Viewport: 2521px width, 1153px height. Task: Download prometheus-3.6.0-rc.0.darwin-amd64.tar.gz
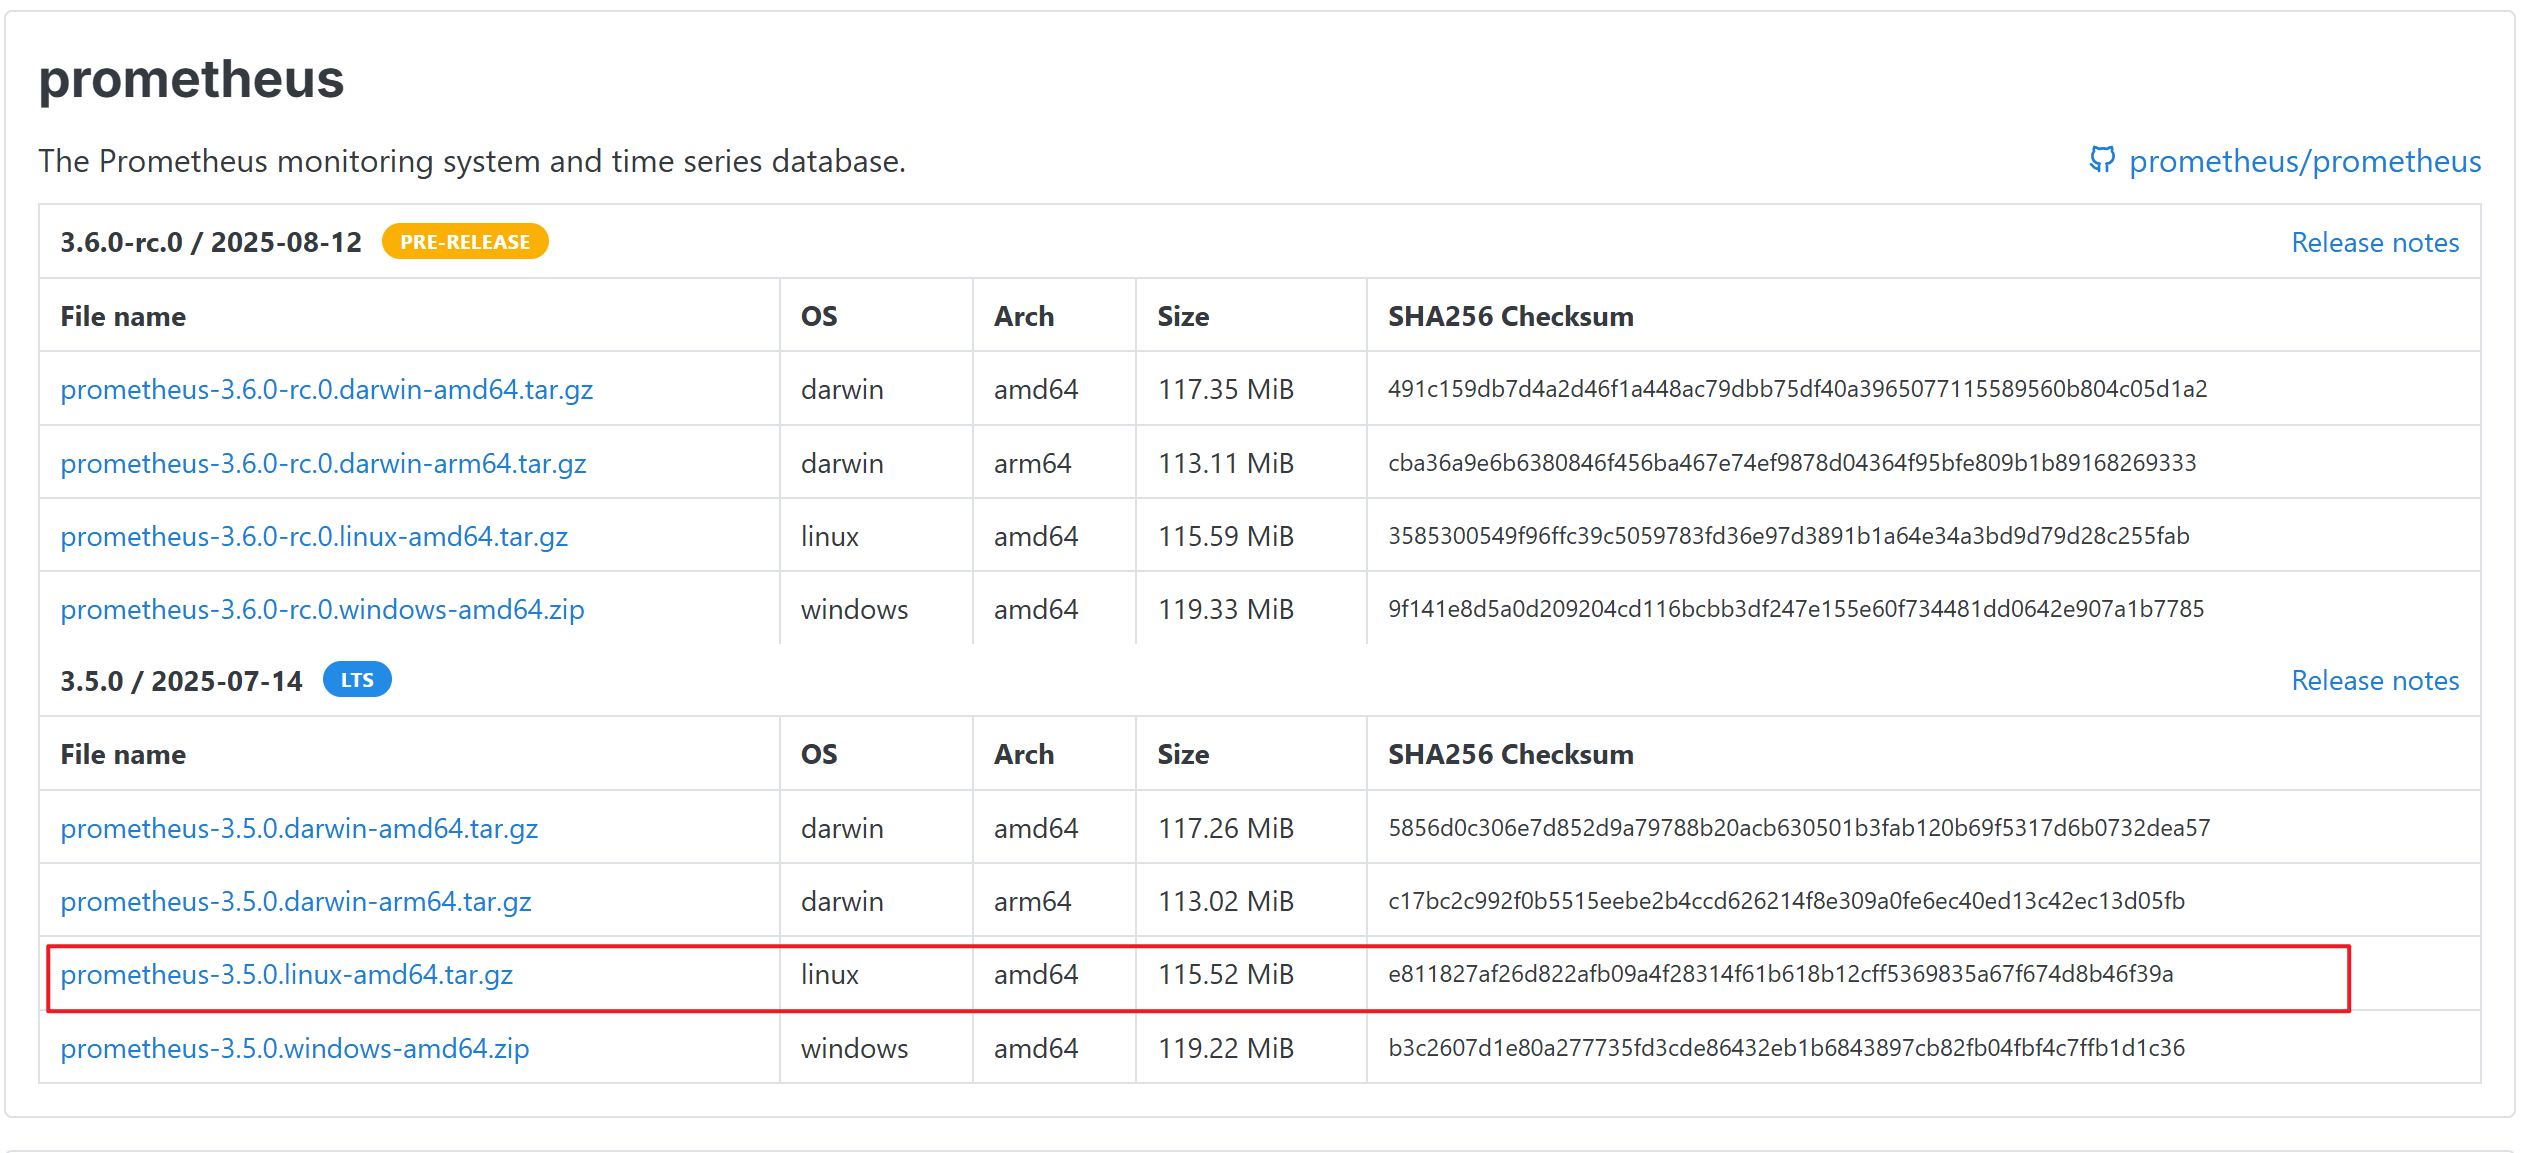[326, 389]
